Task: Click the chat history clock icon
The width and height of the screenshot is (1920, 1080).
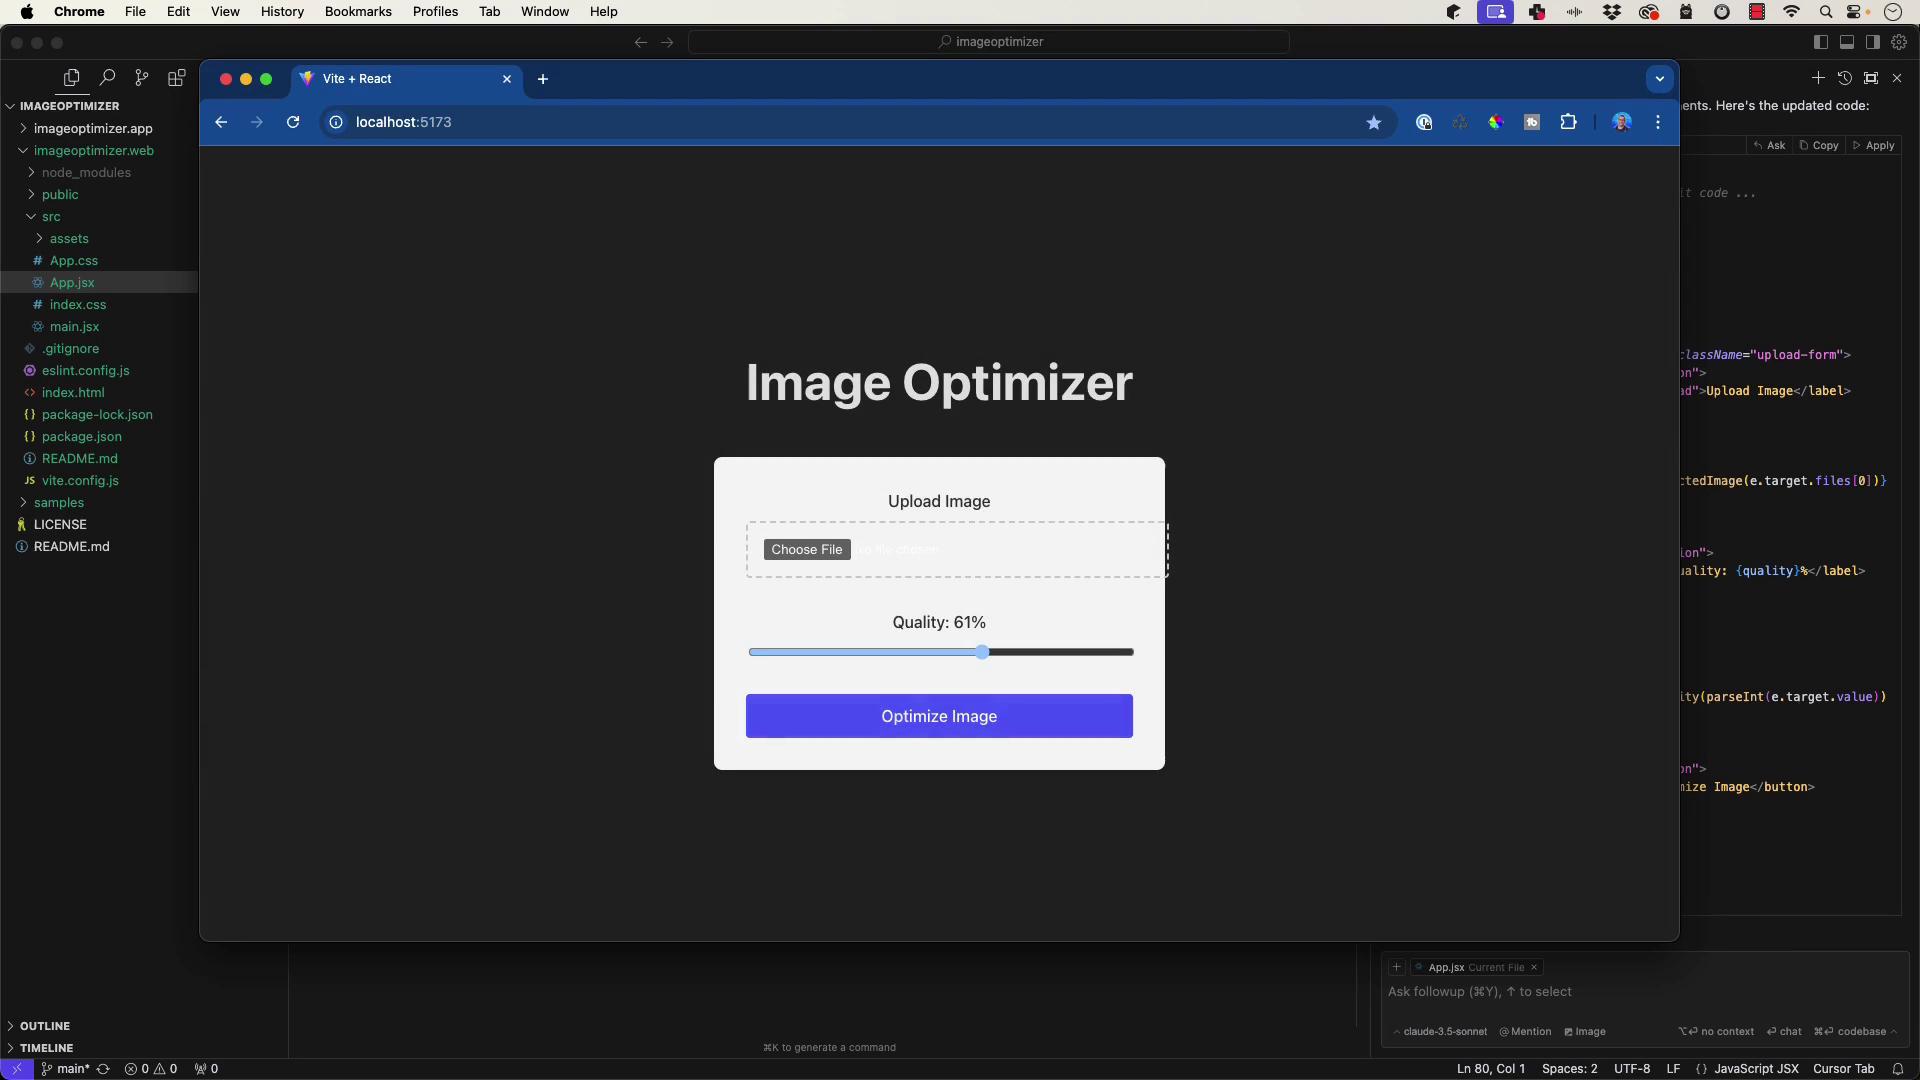Action: point(1845,78)
